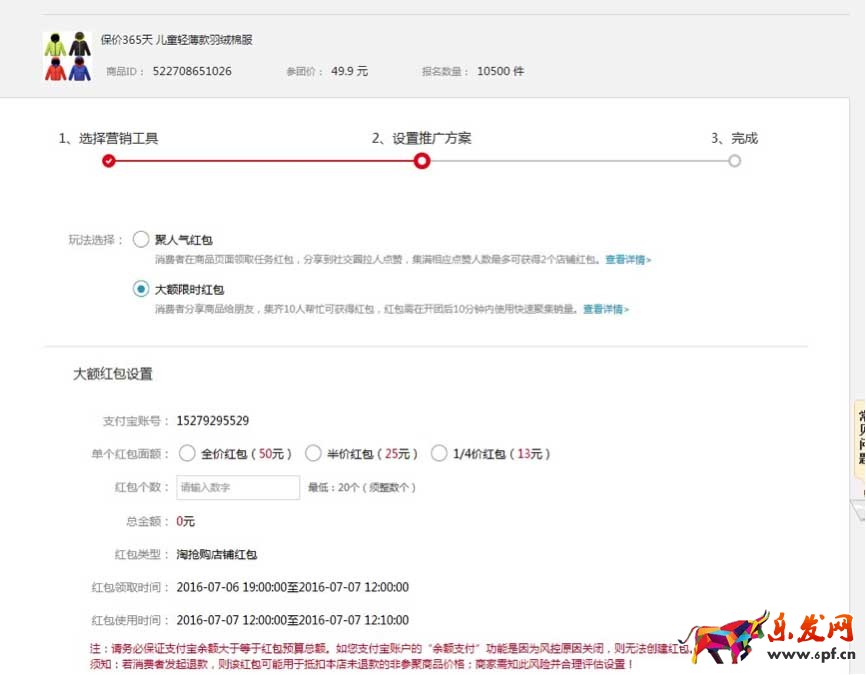Click the black jacket product thumbnail
The width and height of the screenshot is (866, 675).
click(80, 43)
